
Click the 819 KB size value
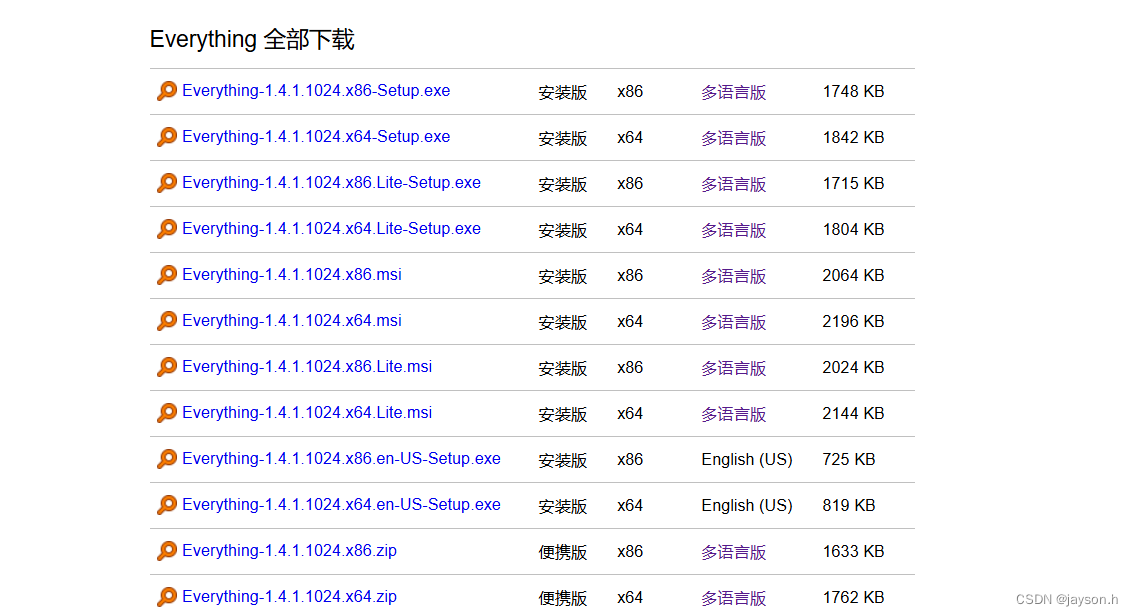[848, 506]
